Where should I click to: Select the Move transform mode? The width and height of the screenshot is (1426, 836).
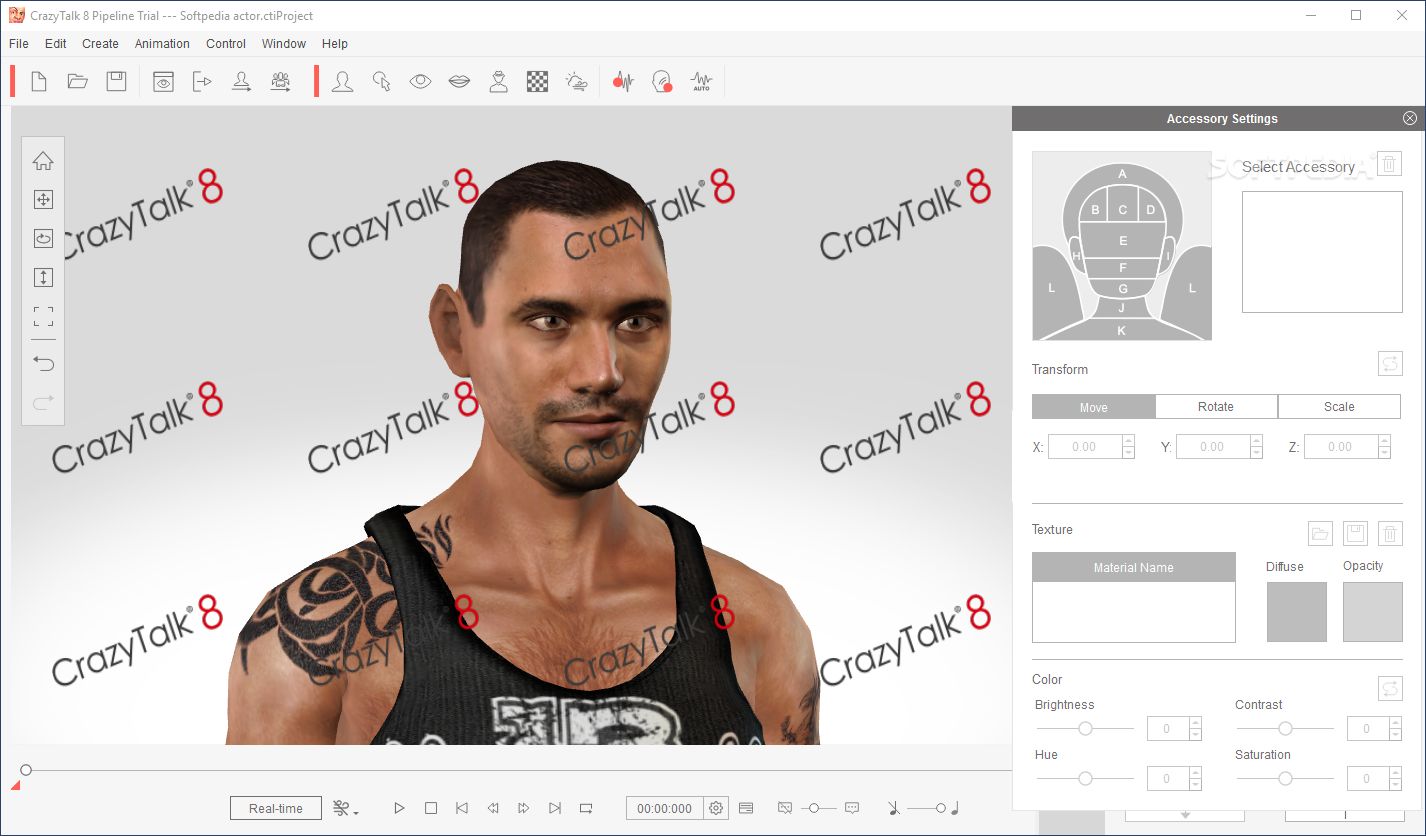1093,407
